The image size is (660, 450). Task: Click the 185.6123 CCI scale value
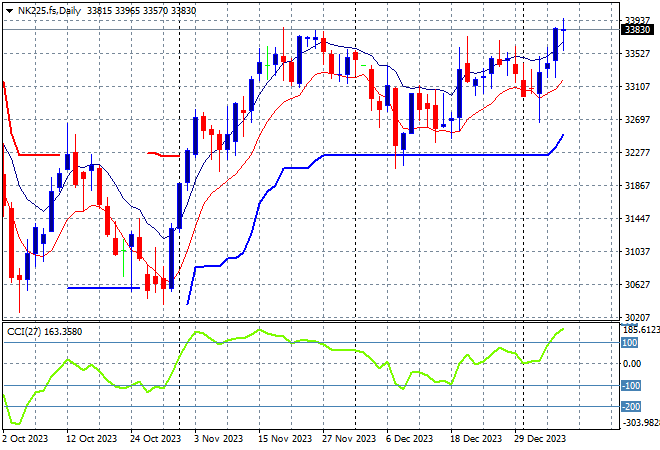pyautogui.click(x=639, y=328)
